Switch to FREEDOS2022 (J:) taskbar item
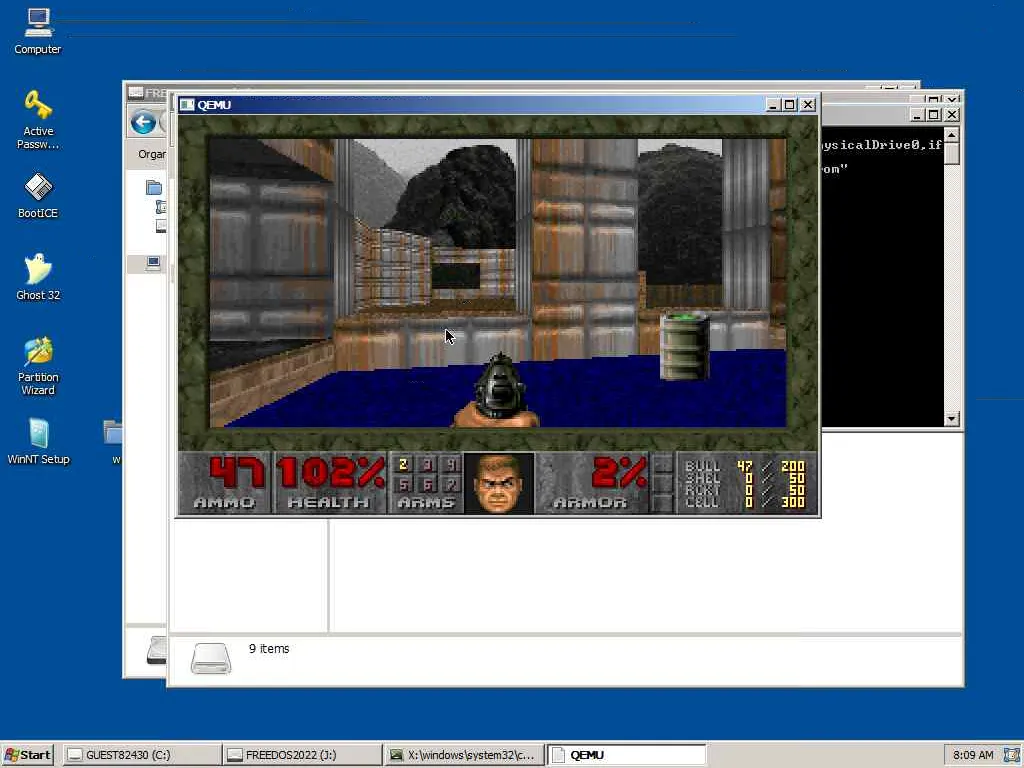The height and width of the screenshot is (768, 1024). 301,755
